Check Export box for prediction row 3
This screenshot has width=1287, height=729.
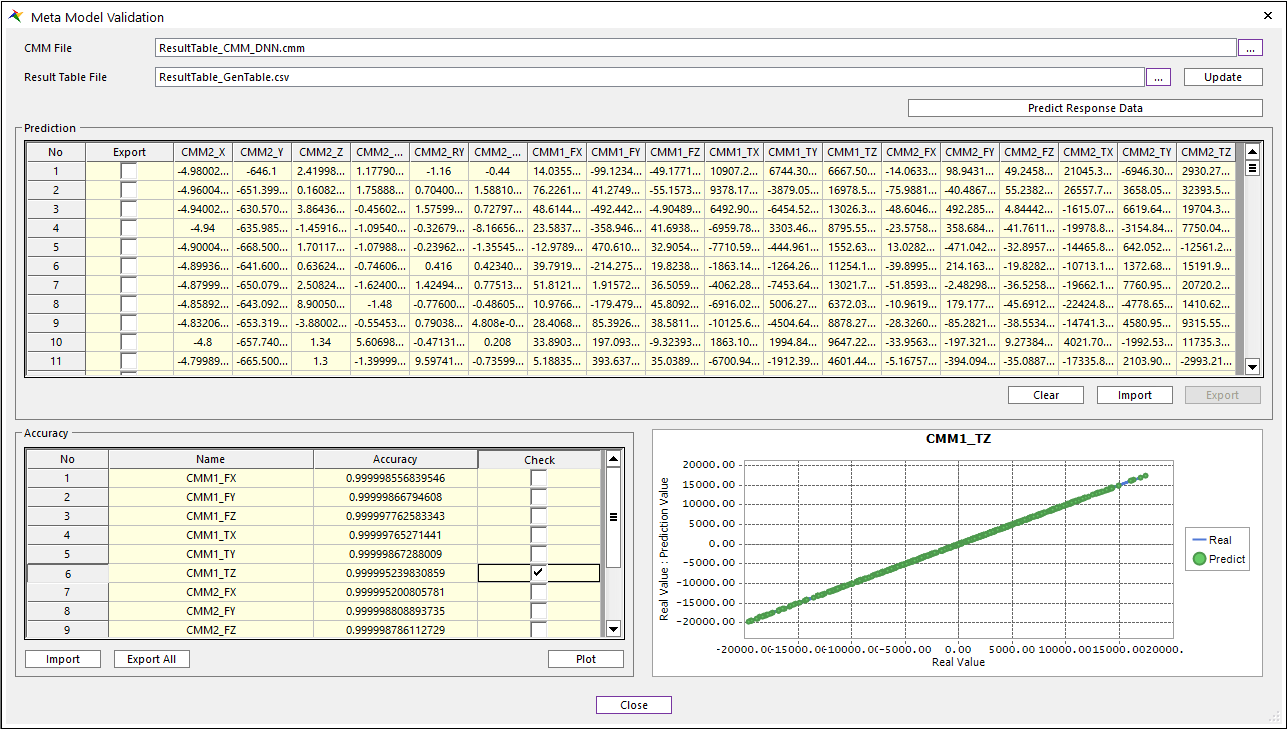[x=129, y=209]
